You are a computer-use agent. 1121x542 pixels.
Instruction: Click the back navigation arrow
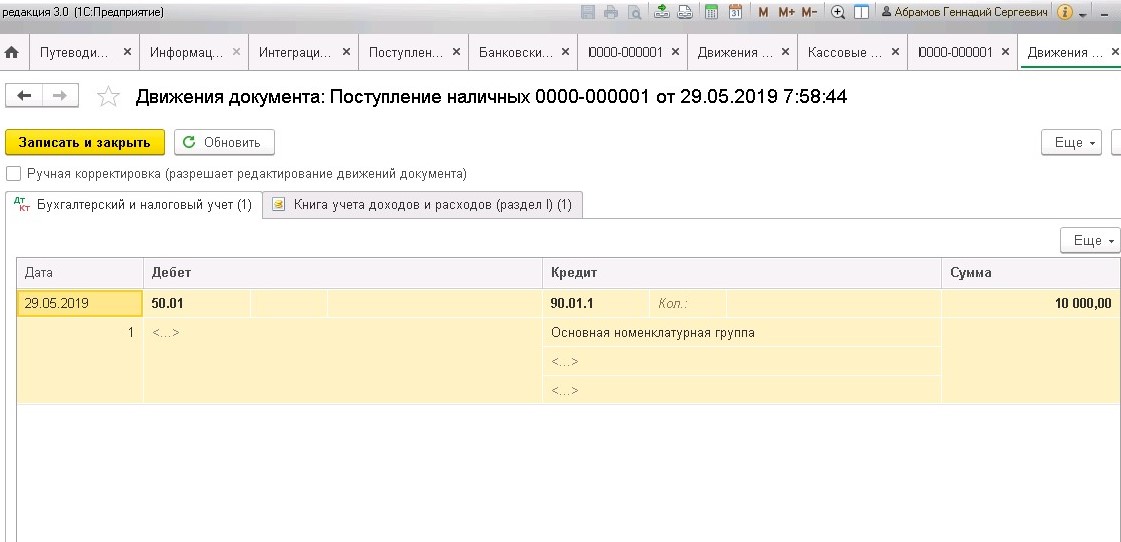click(24, 95)
